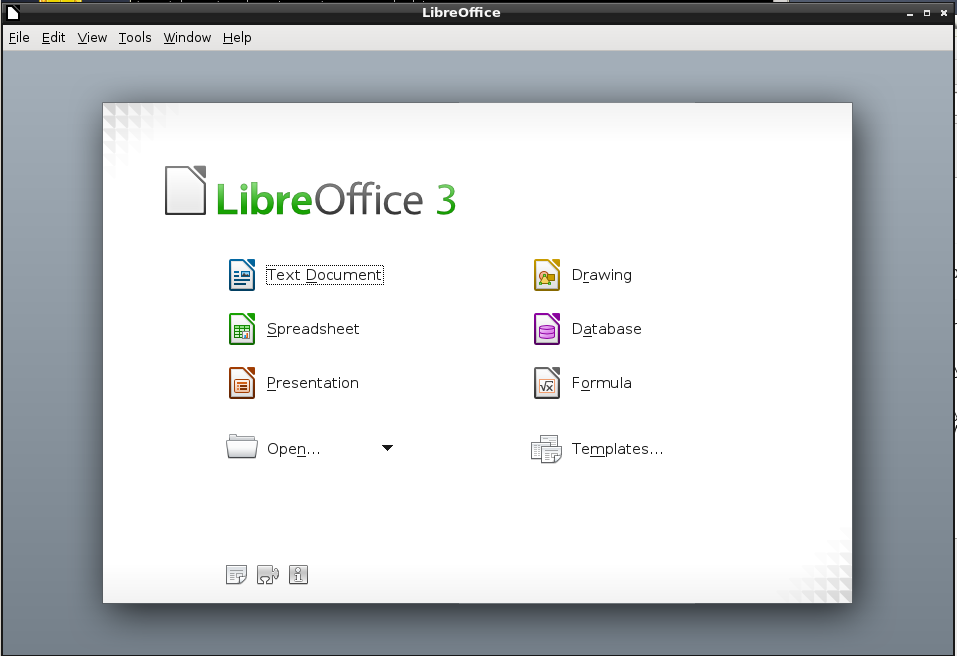
Task: Click the Formula icon
Action: tap(547, 383)
